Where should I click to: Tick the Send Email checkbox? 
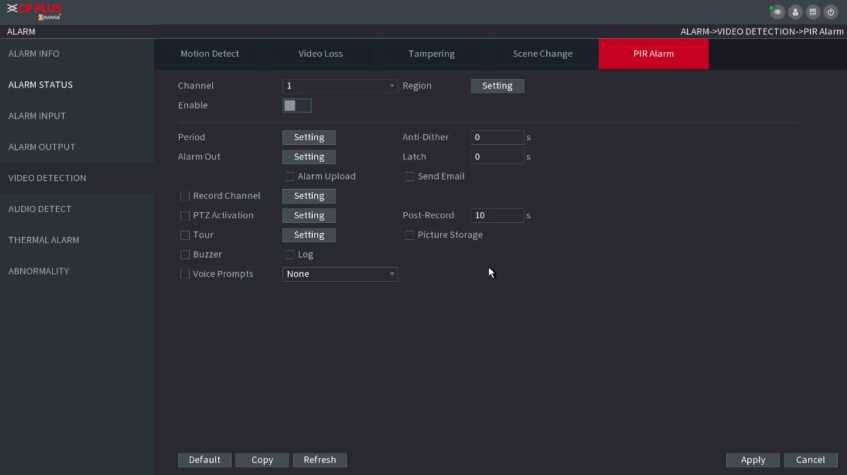(x=409, y=177)
